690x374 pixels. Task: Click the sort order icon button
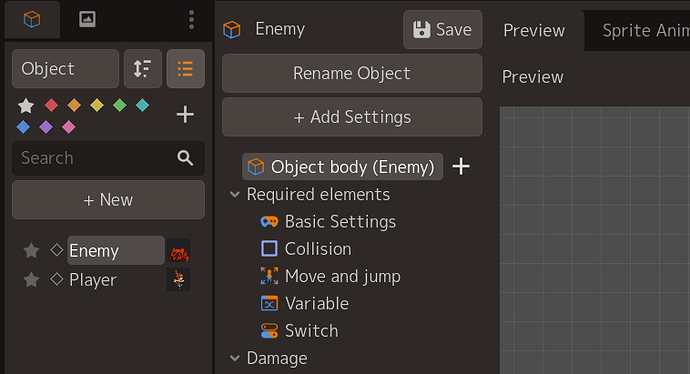point(143,69)
